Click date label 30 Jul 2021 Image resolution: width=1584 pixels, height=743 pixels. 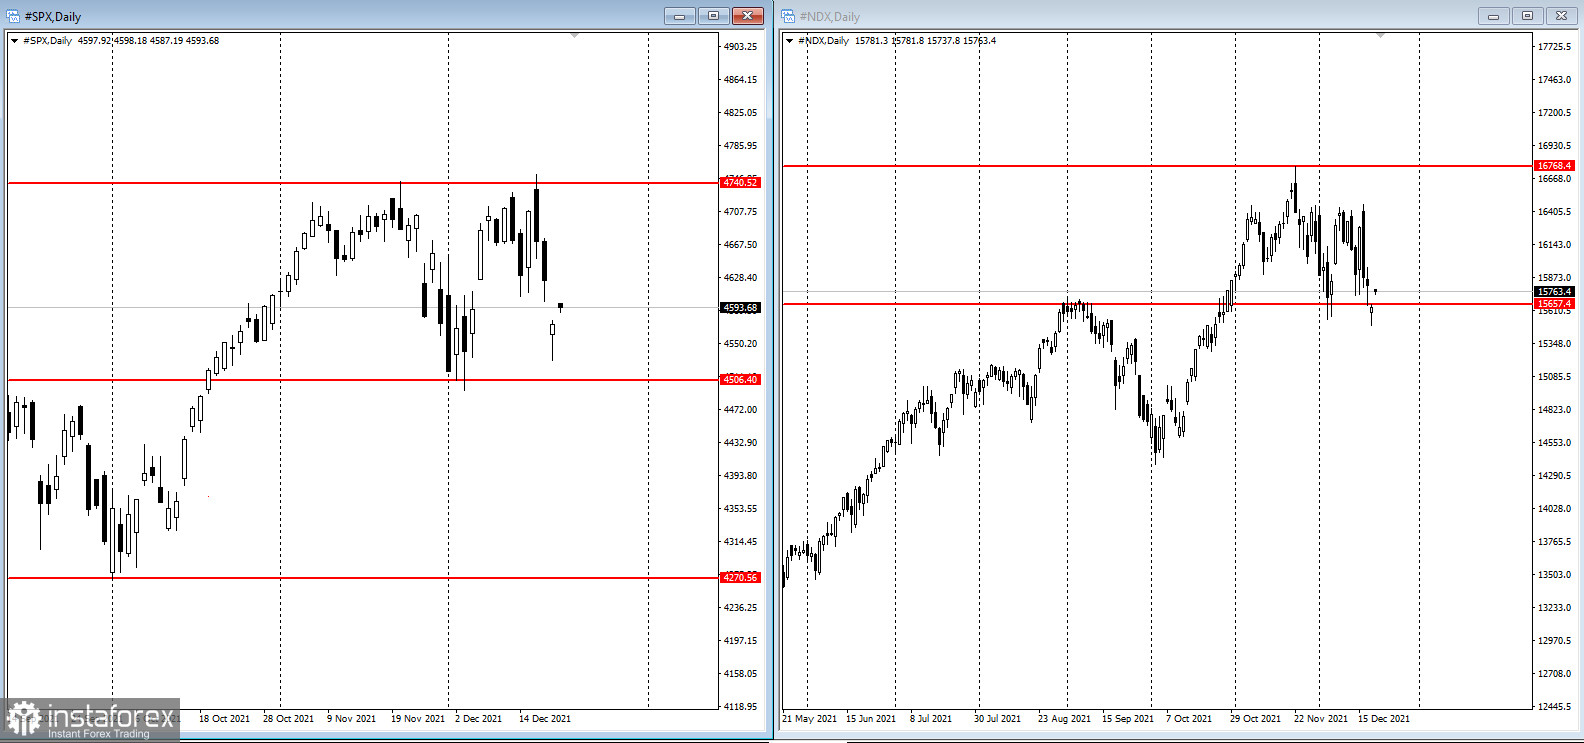click(998, 719)
